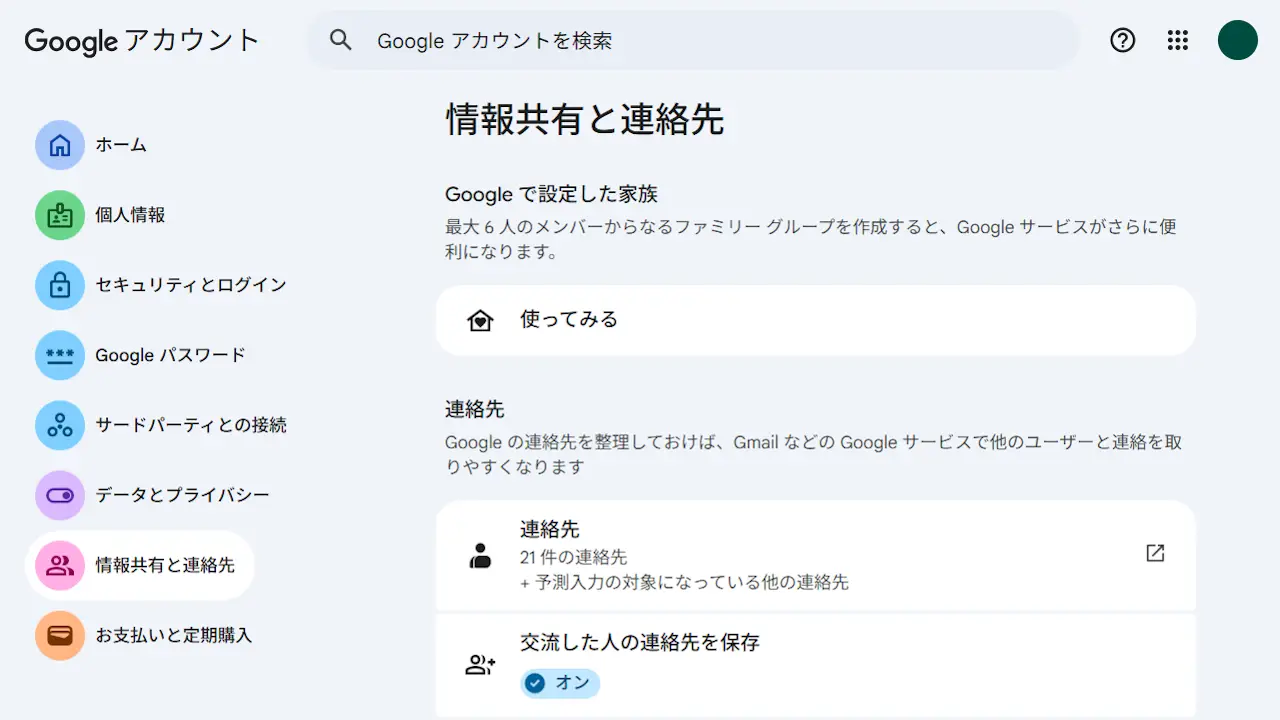Click the Google アカウント logo
Image resolution: width=1280 pixels, height=720 pixels.
point(142,40)
